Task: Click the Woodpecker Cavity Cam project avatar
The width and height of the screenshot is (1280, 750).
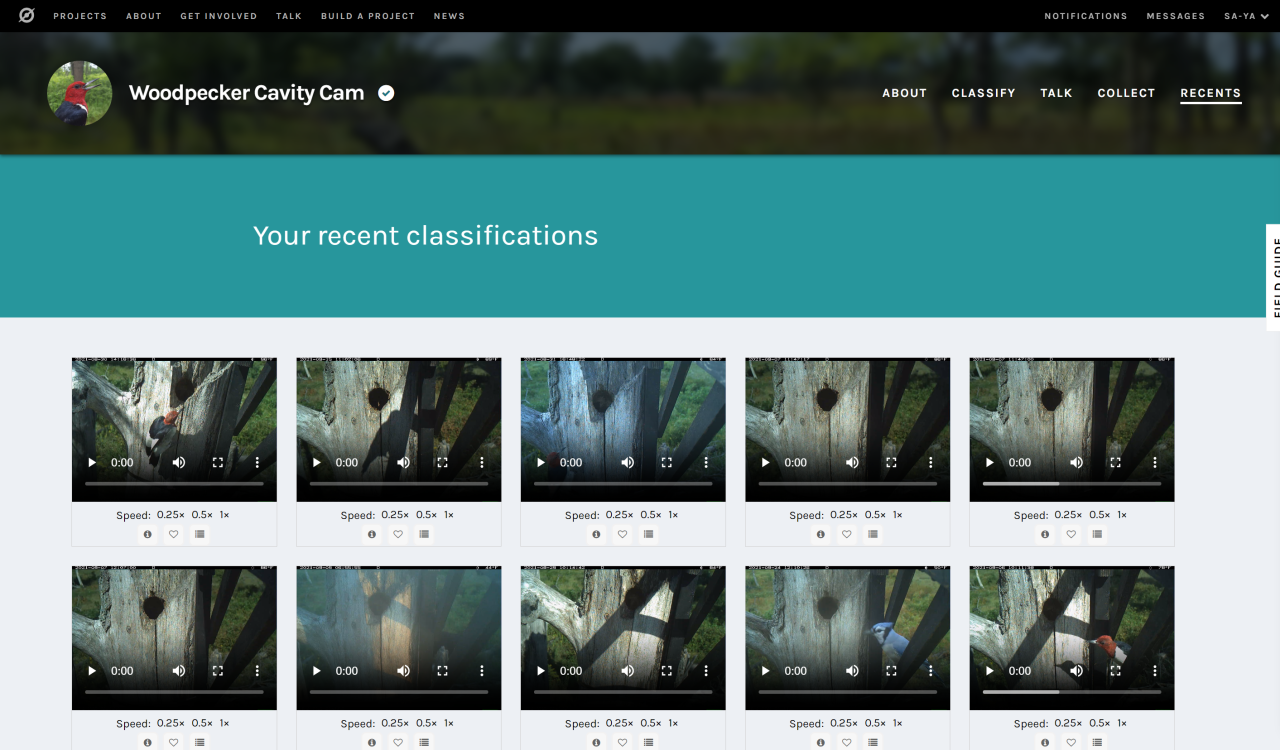Action: pos(80,93)
